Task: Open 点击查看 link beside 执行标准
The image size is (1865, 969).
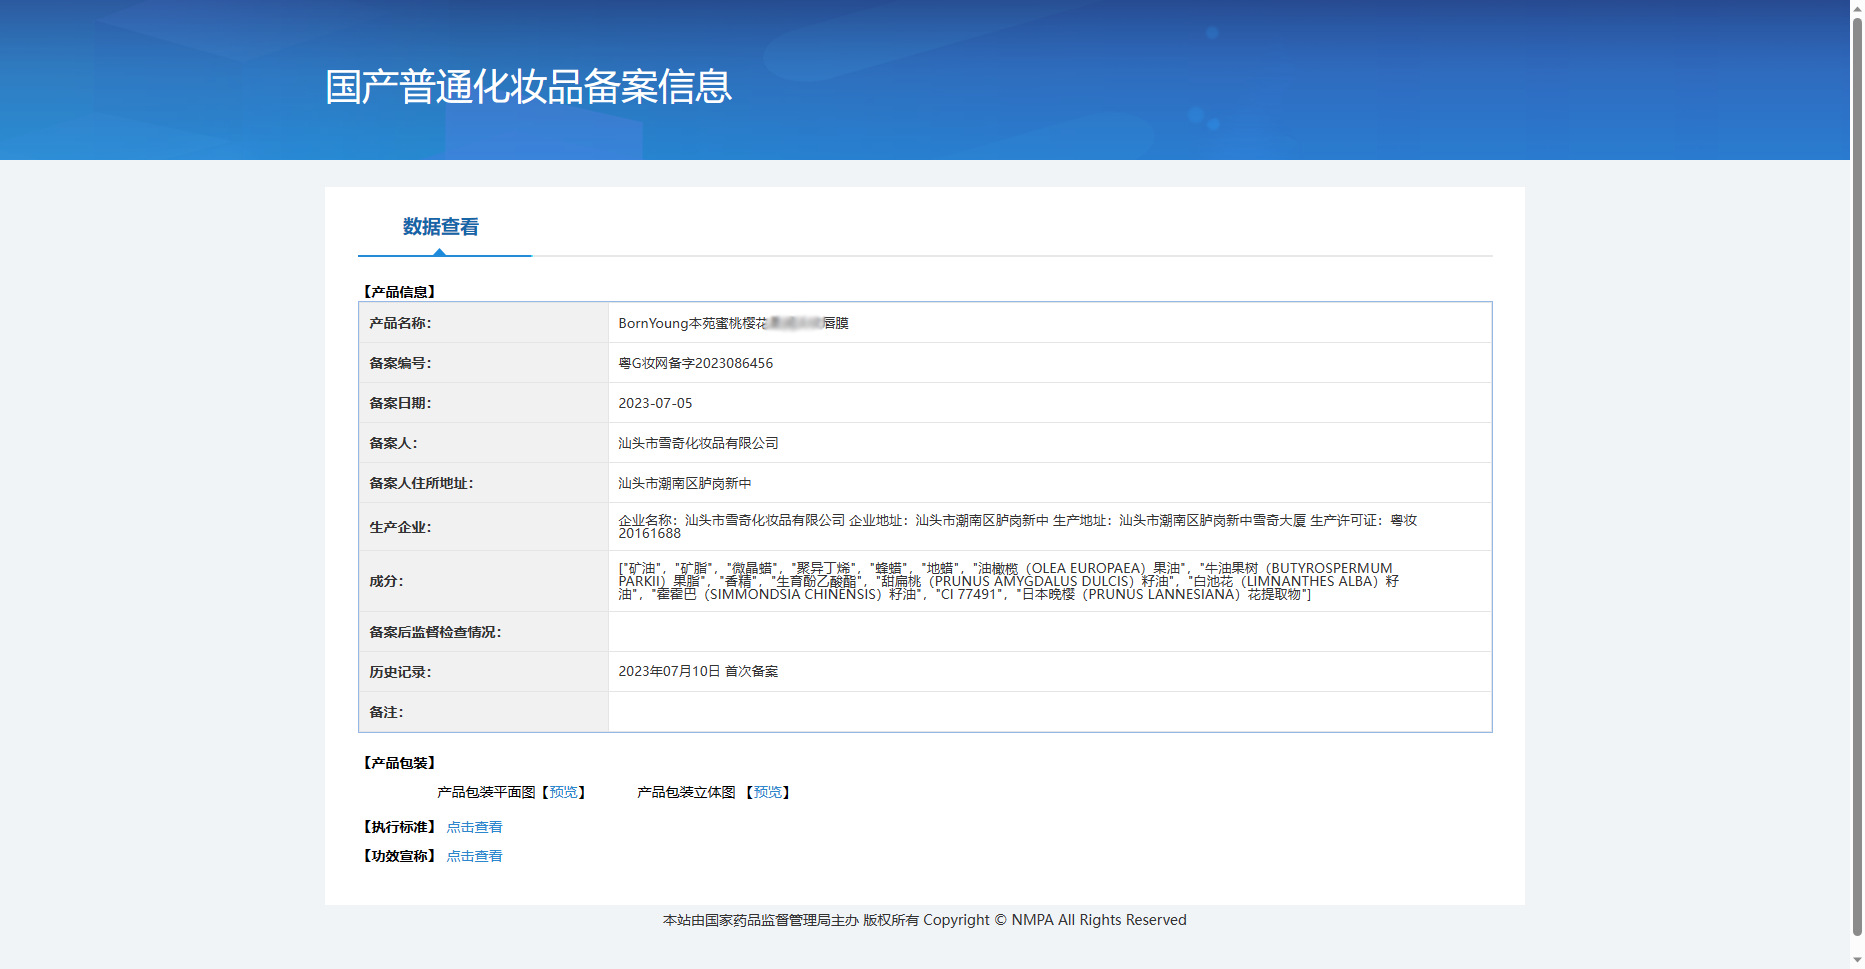Action: pyautogui.click(x=474, y=827)
